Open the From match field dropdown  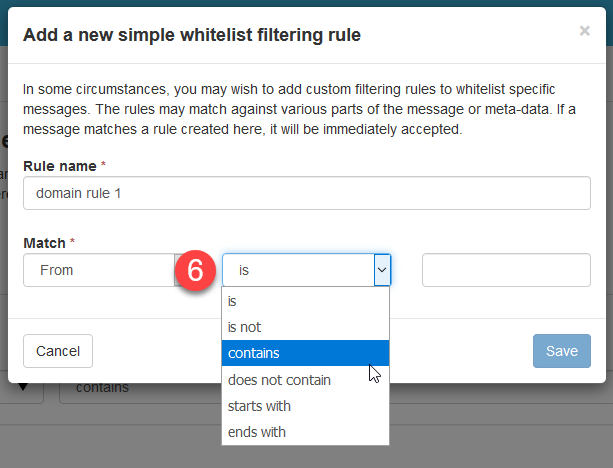pos(98,270)
